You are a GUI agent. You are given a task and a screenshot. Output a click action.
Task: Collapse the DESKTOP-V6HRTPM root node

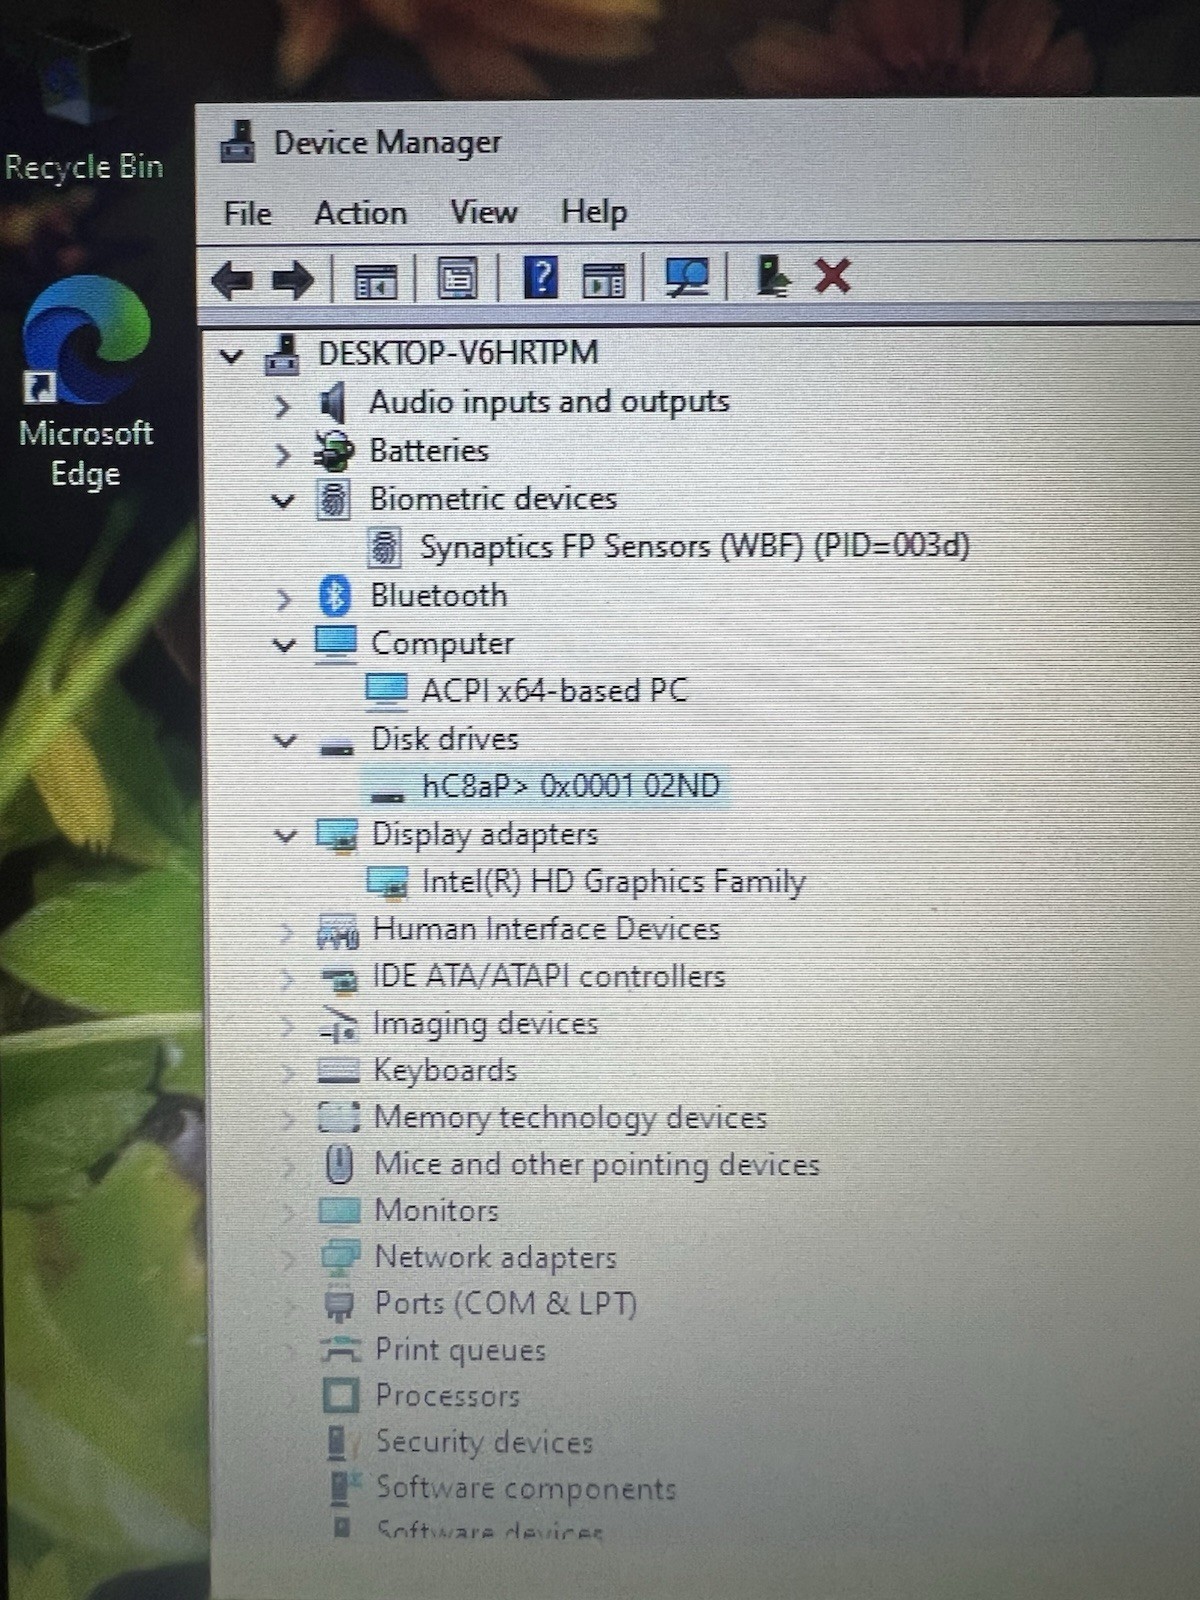pos(232,355)
